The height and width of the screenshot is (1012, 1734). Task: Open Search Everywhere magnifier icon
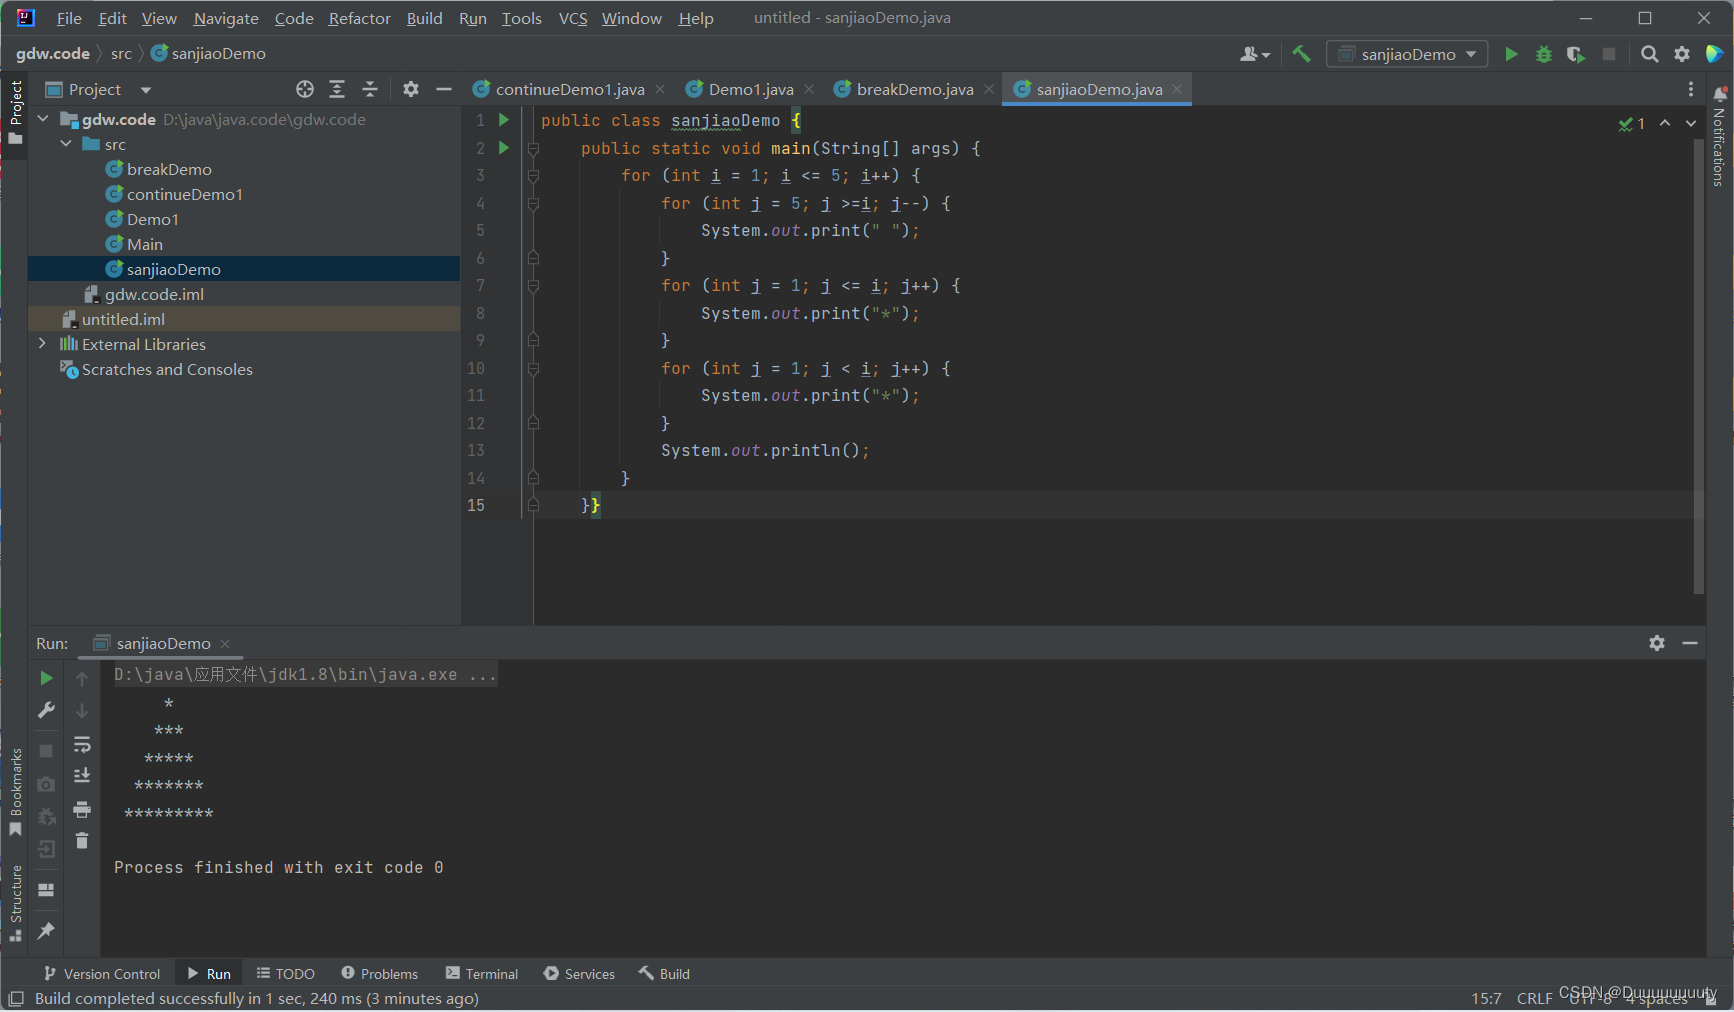[x=1650, y=54]
